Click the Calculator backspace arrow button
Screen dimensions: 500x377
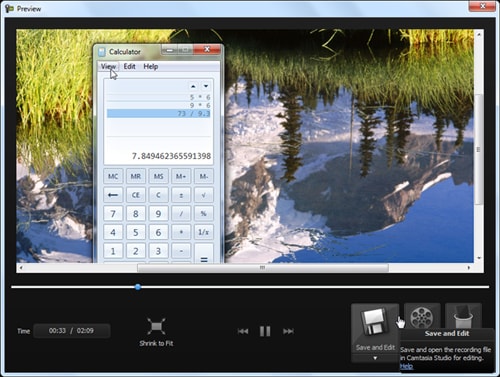pos(113,195)
